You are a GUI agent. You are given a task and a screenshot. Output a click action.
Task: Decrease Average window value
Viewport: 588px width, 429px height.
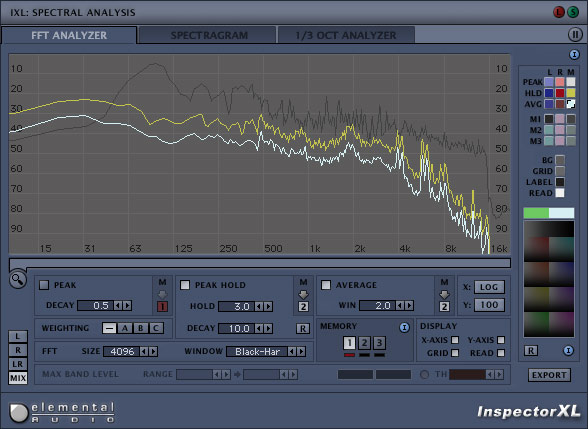click(x=400, y=305)
